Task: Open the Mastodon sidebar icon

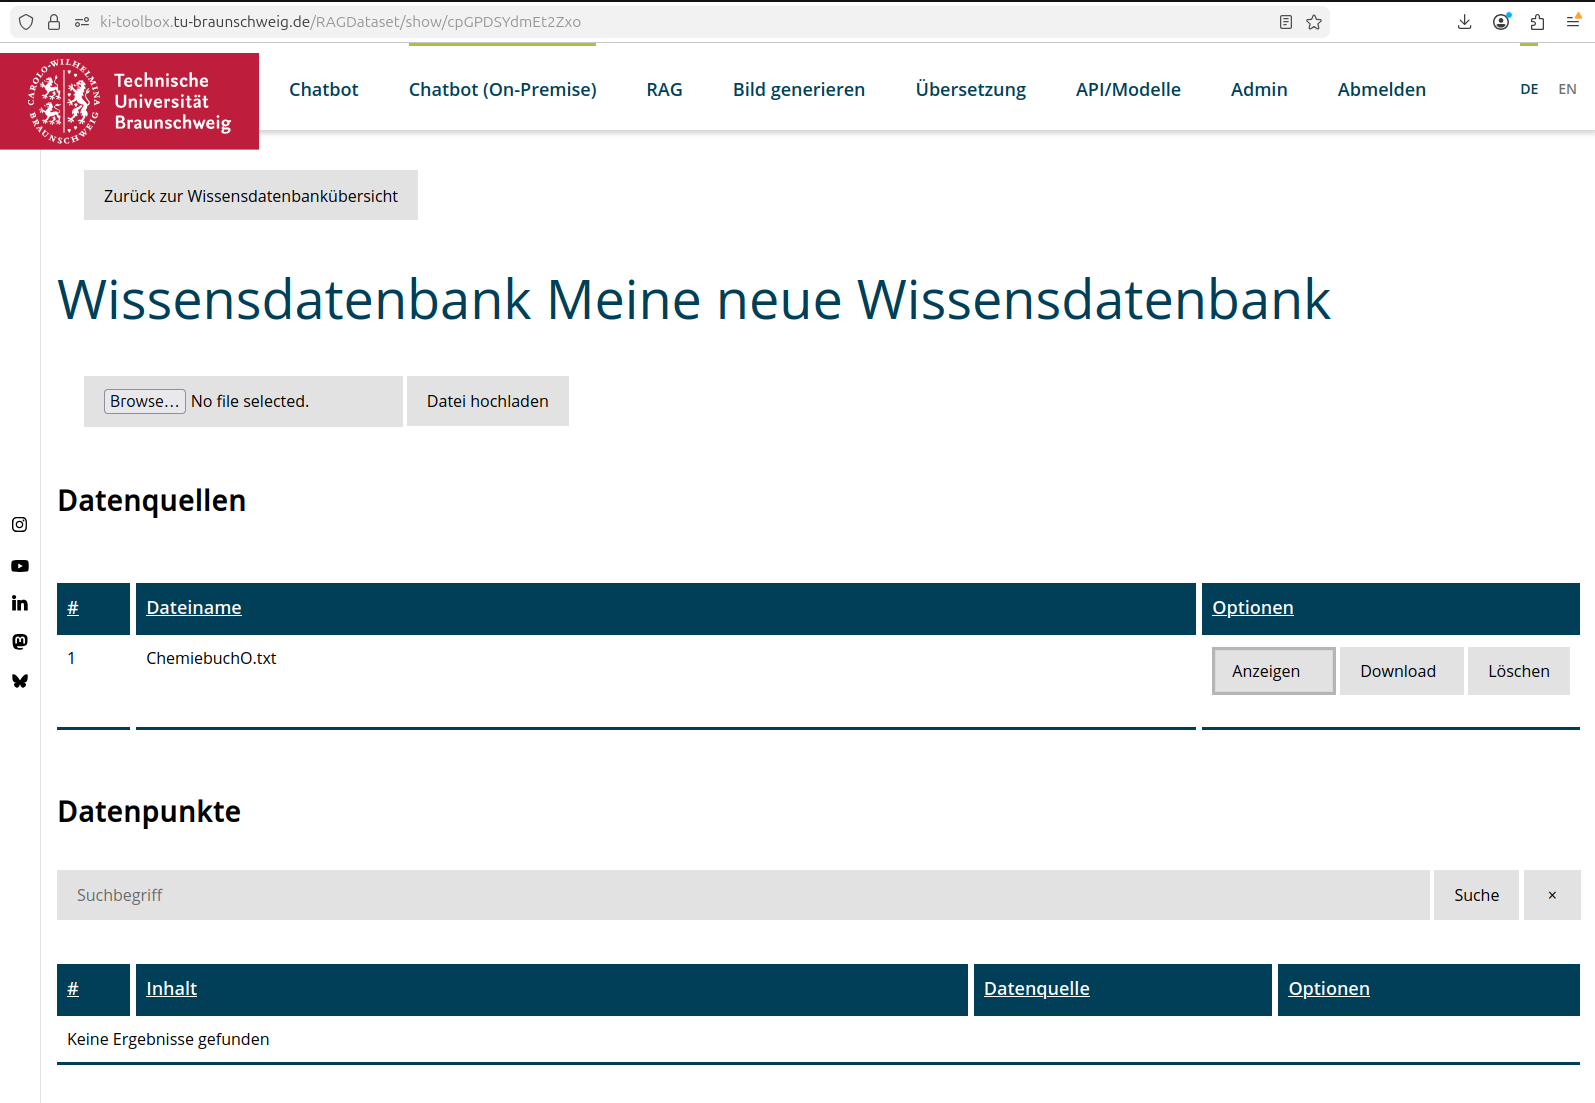Action: pyautogui.click(x=19, y=642)
